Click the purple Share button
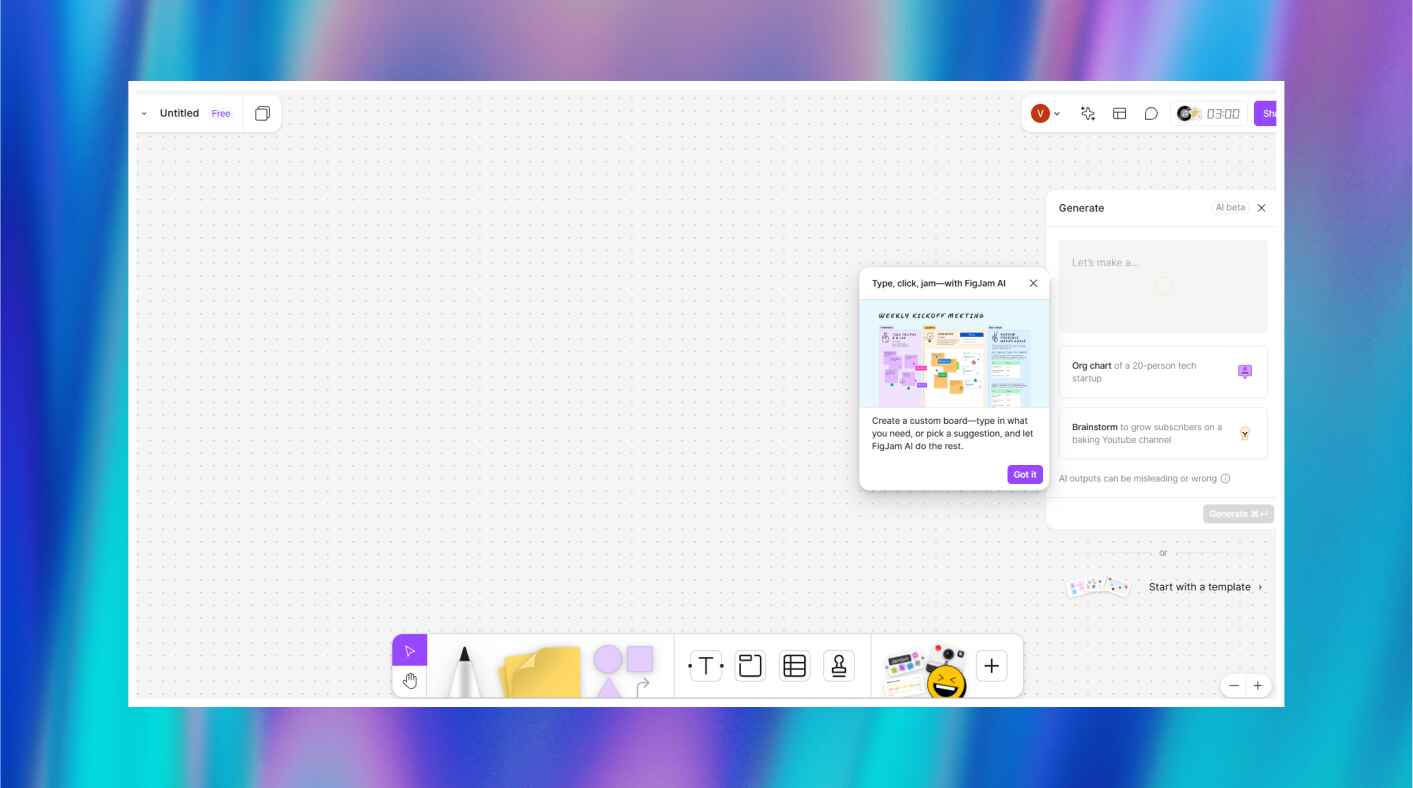1413x788 pixels. point(1266,114)
